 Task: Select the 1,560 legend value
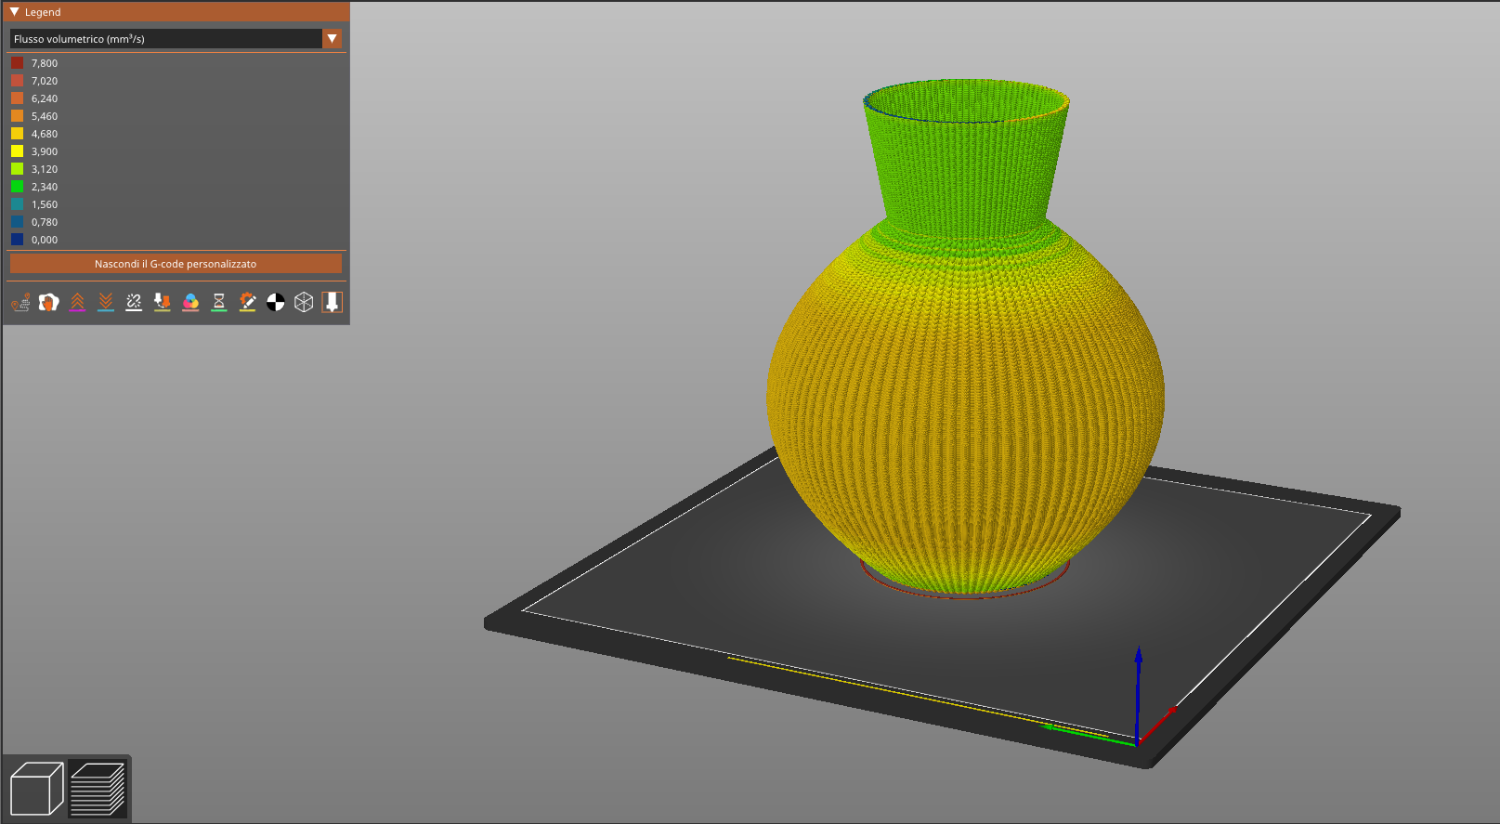point(44,204)
